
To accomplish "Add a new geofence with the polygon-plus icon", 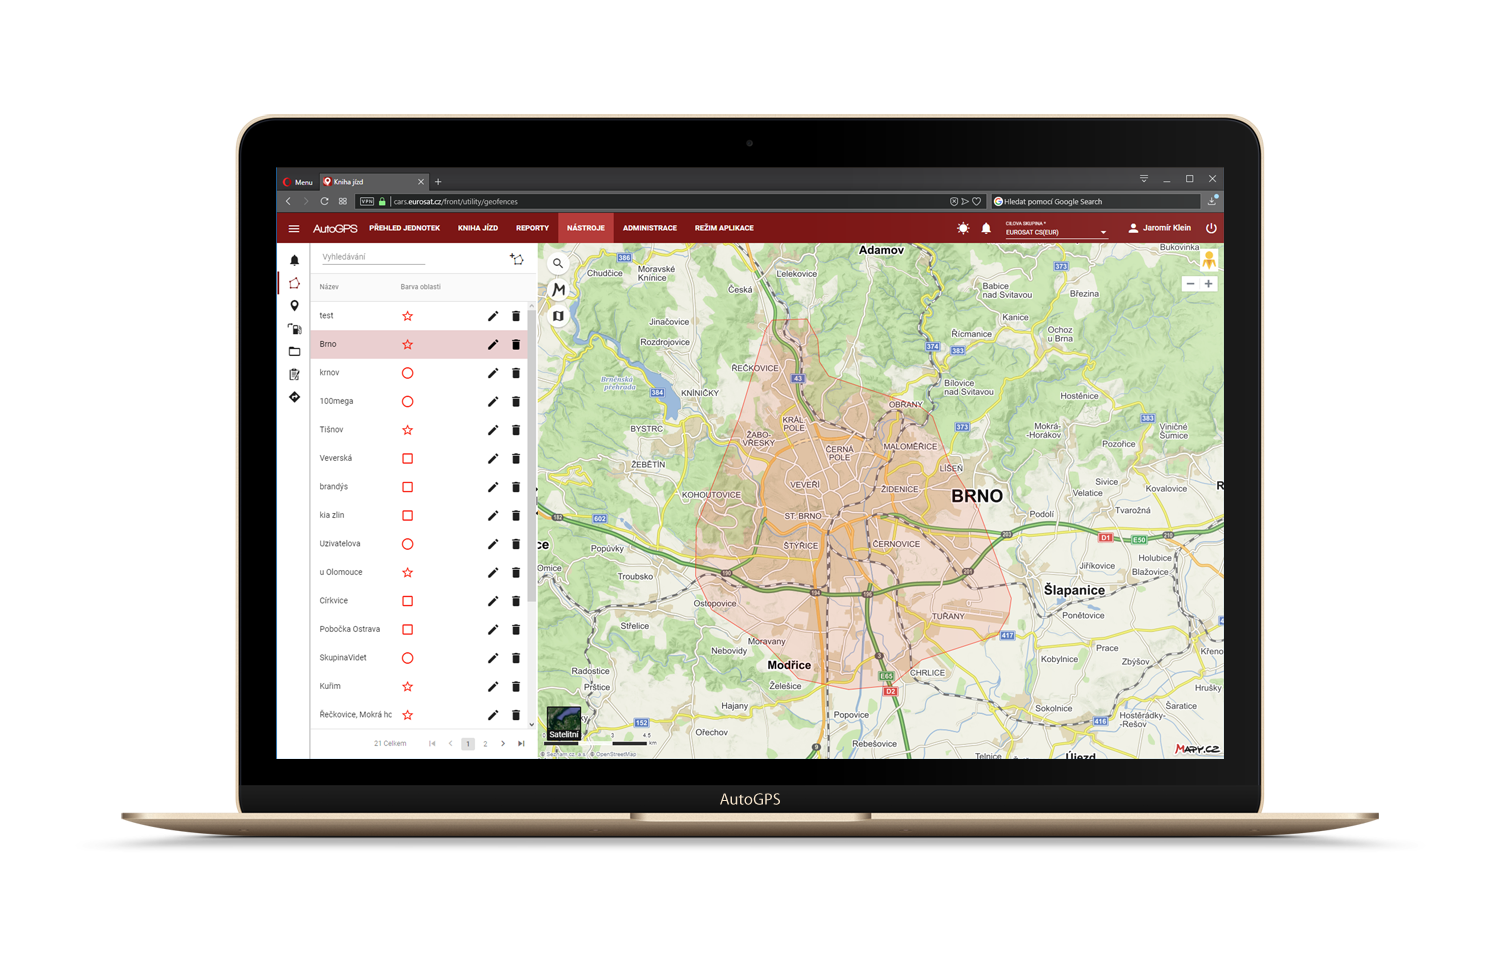I will point(517,259).
